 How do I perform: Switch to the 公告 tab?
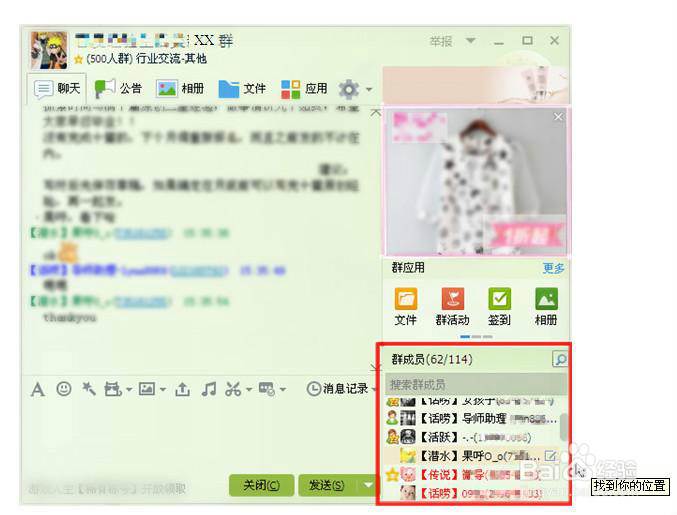[x=118, y=88]
